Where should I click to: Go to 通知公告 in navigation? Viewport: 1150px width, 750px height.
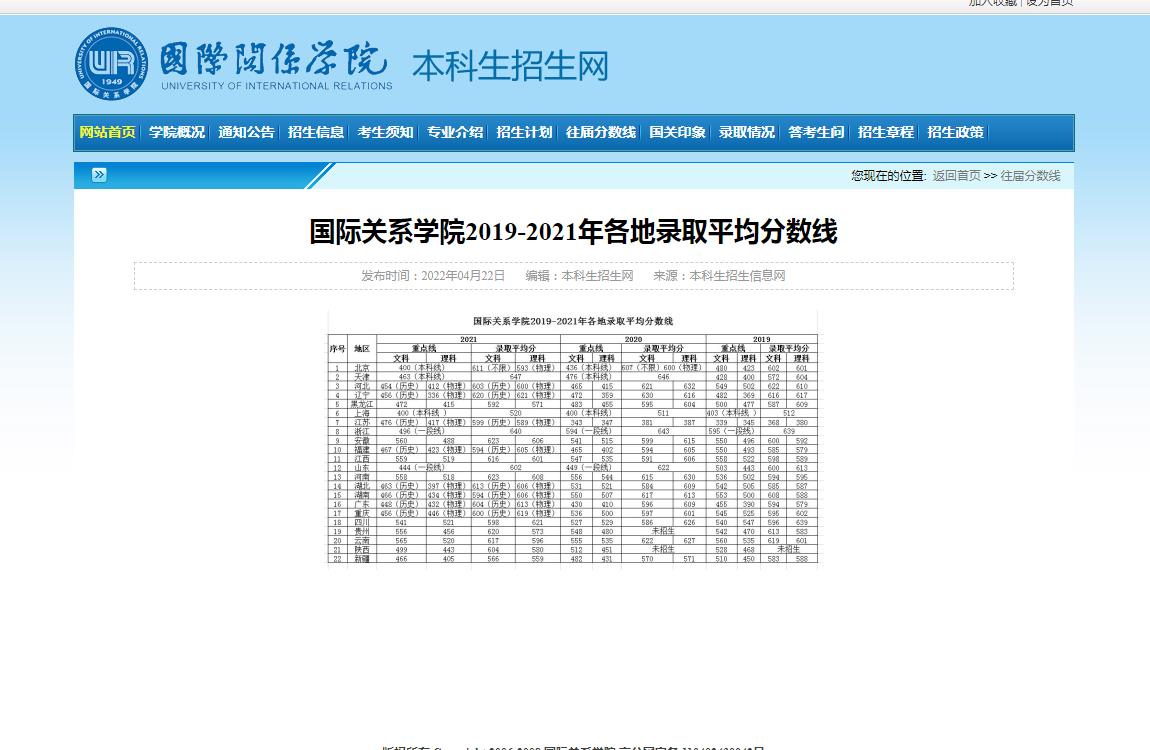click(246, 133)
